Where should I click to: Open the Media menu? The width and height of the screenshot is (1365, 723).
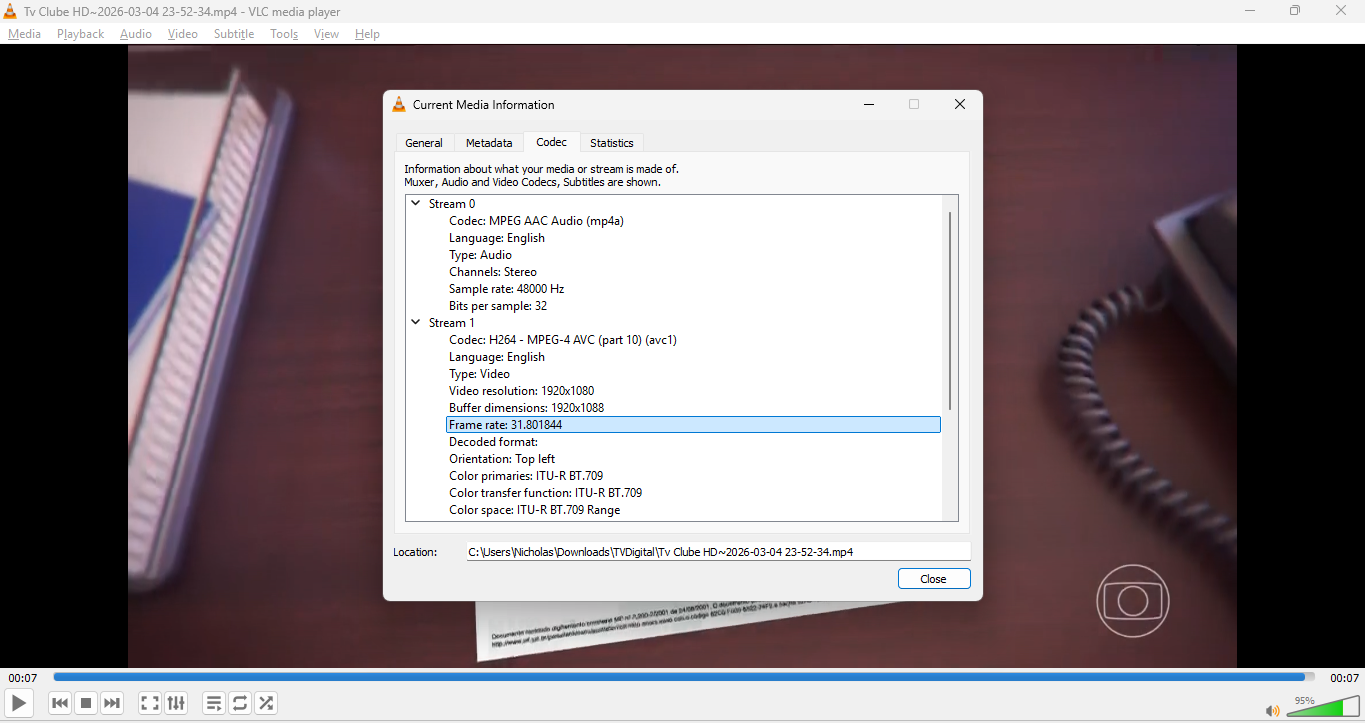click(x=24, y=33)
